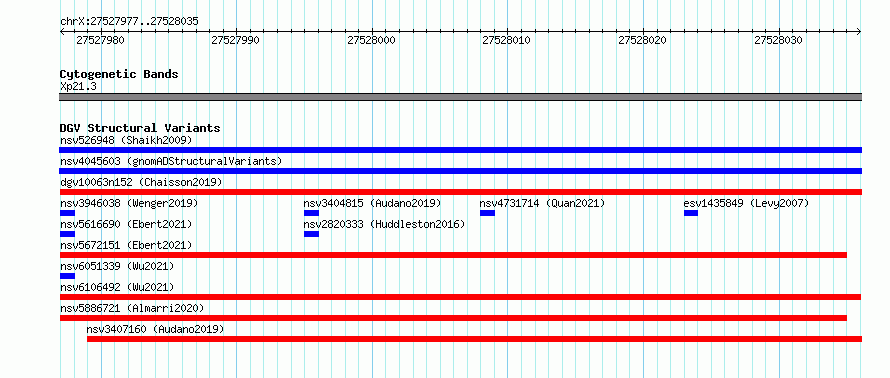The width and height of the screenshot is (890, 378).
Task: Open the nsv3404815 (Audano2019) label
Action: [372, 203]
